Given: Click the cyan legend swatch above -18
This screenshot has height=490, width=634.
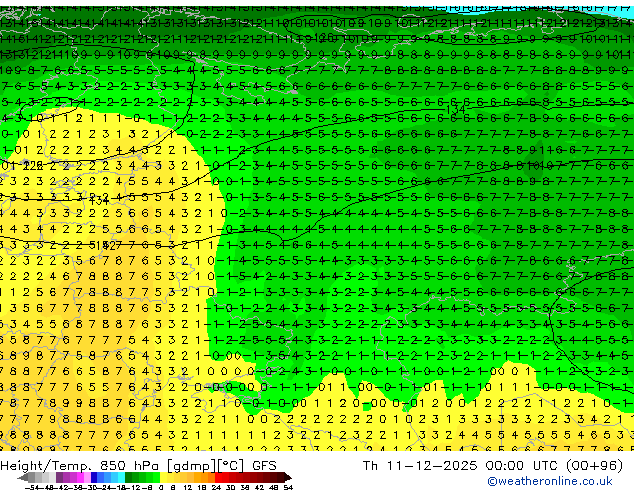Looking at the screenshot, I should click(x=121, y=477).
